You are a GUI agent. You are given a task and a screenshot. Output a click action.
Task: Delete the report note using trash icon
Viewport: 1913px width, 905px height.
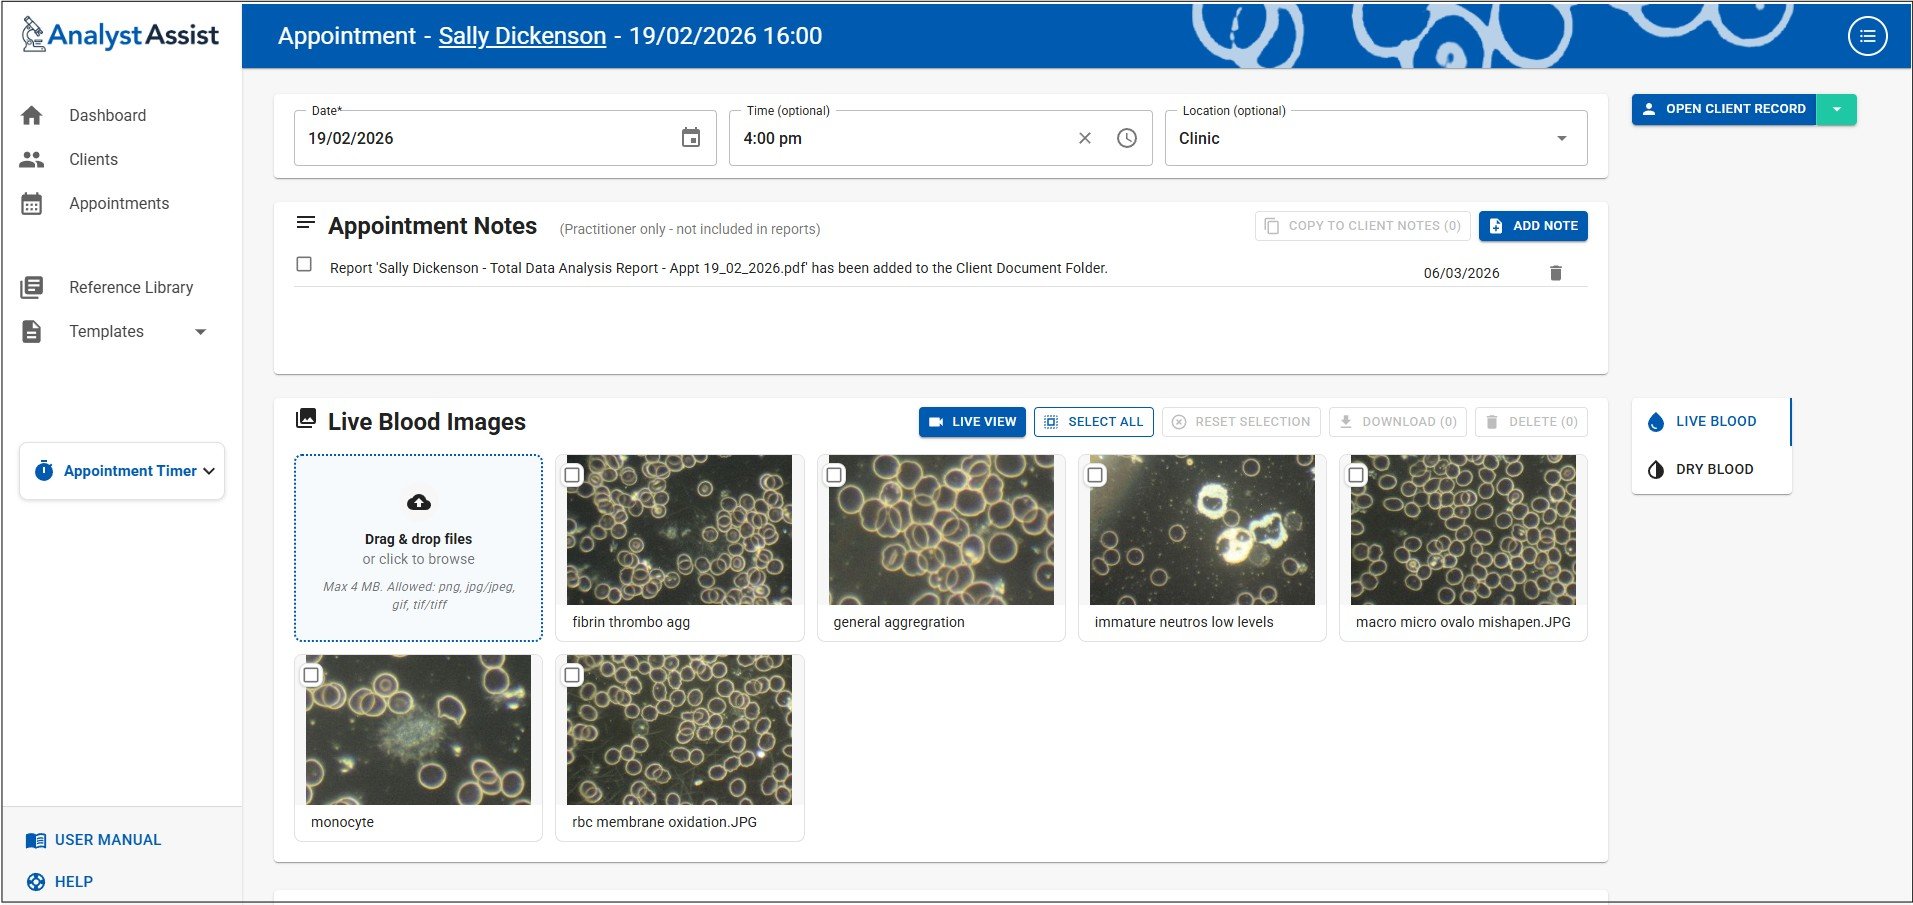point(1556,273)
